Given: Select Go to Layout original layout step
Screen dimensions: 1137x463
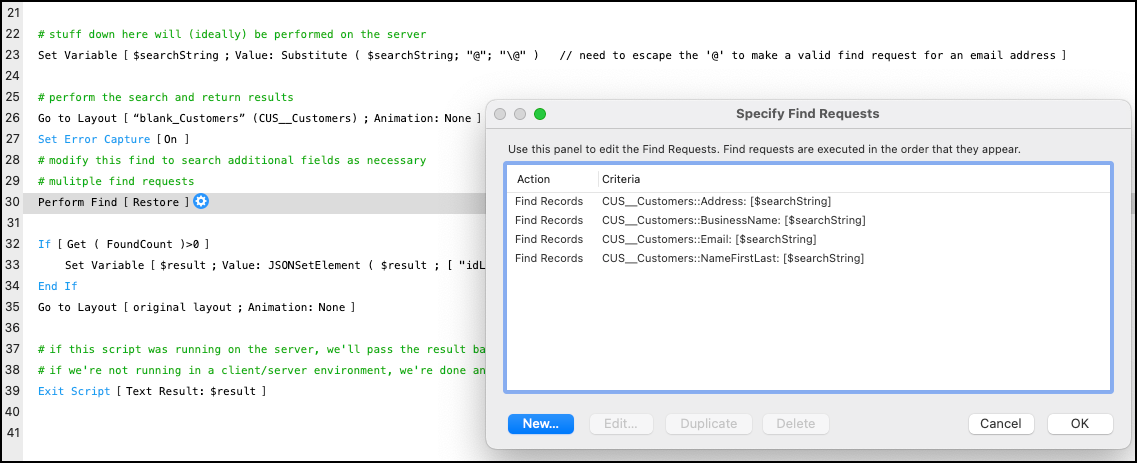Looking at the screenshot, I should click(x=196, y=307).
